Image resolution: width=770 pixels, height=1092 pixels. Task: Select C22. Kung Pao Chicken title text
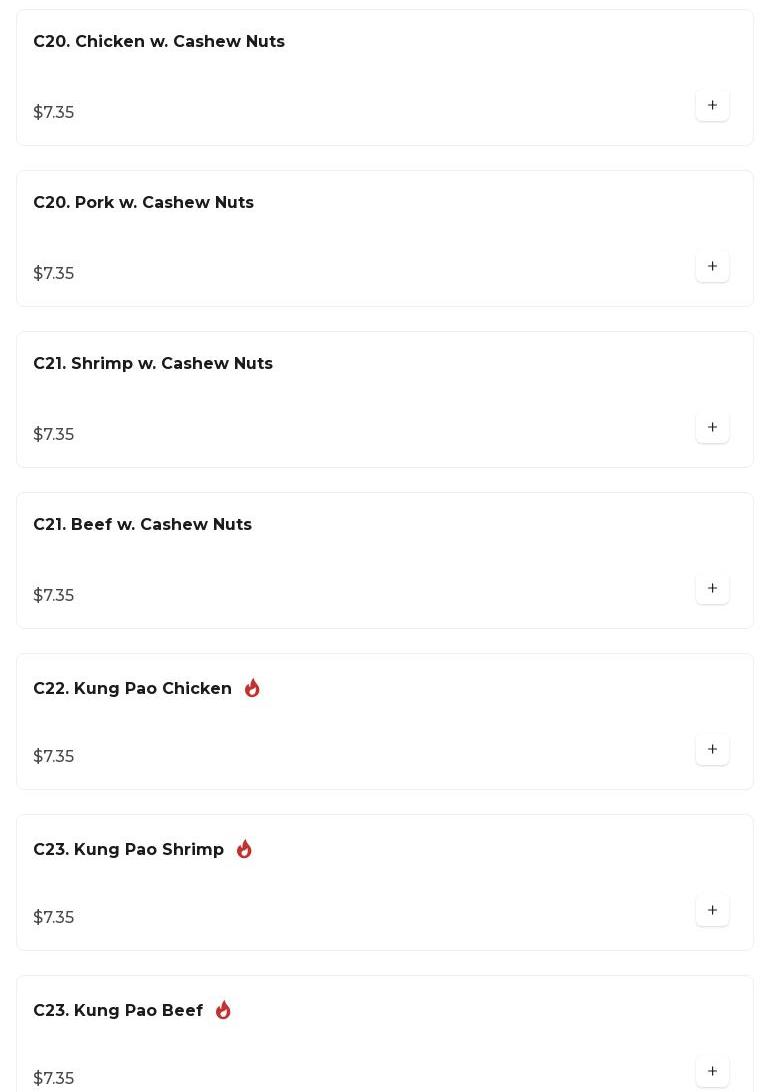click(132, 688)
